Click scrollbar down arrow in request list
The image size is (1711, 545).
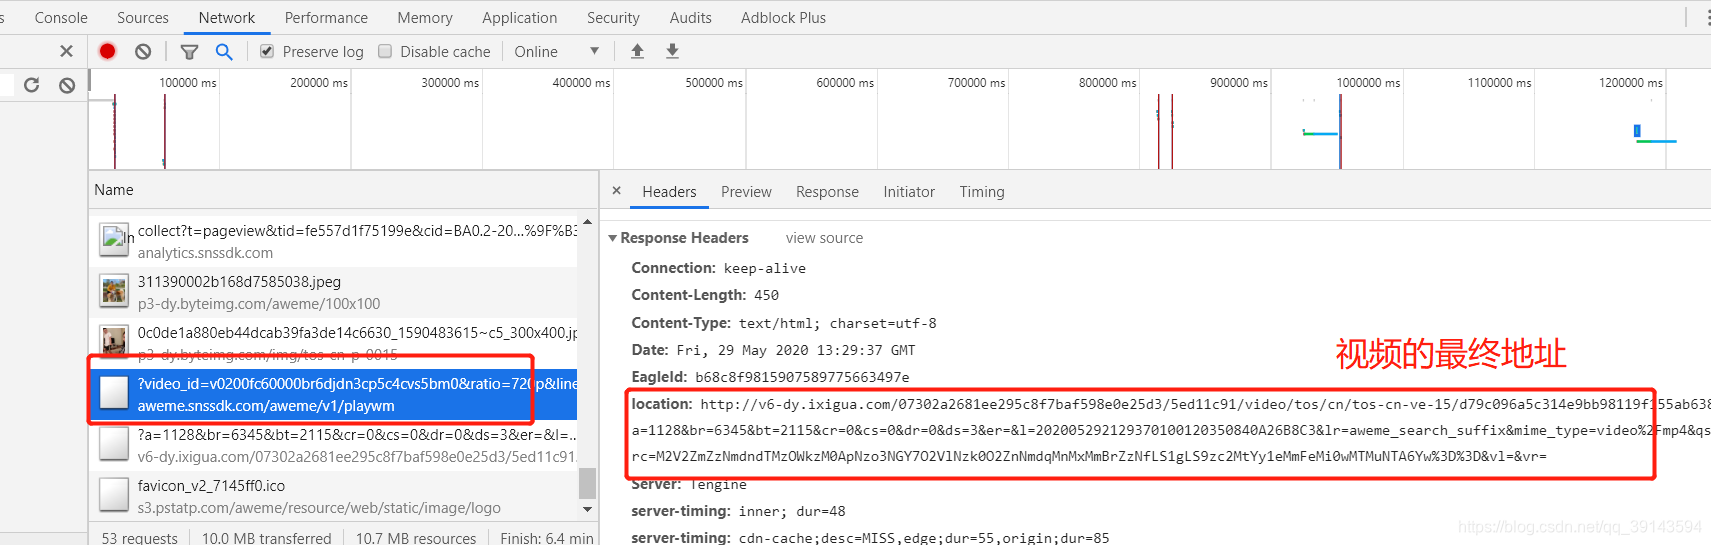587,508
